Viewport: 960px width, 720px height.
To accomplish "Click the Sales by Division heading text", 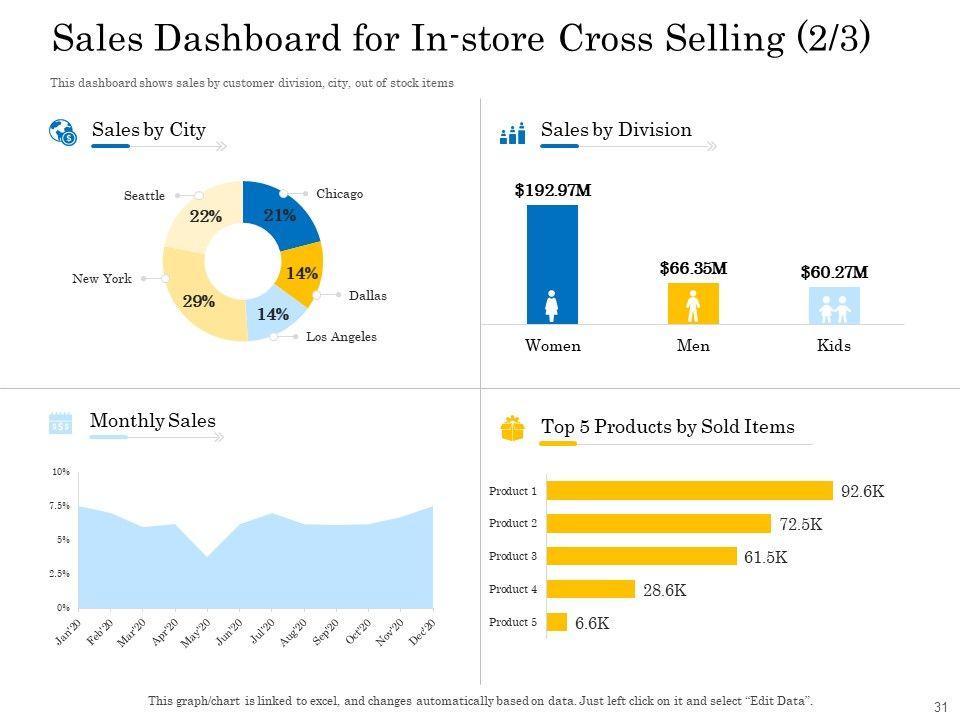I will pos(616,130).
